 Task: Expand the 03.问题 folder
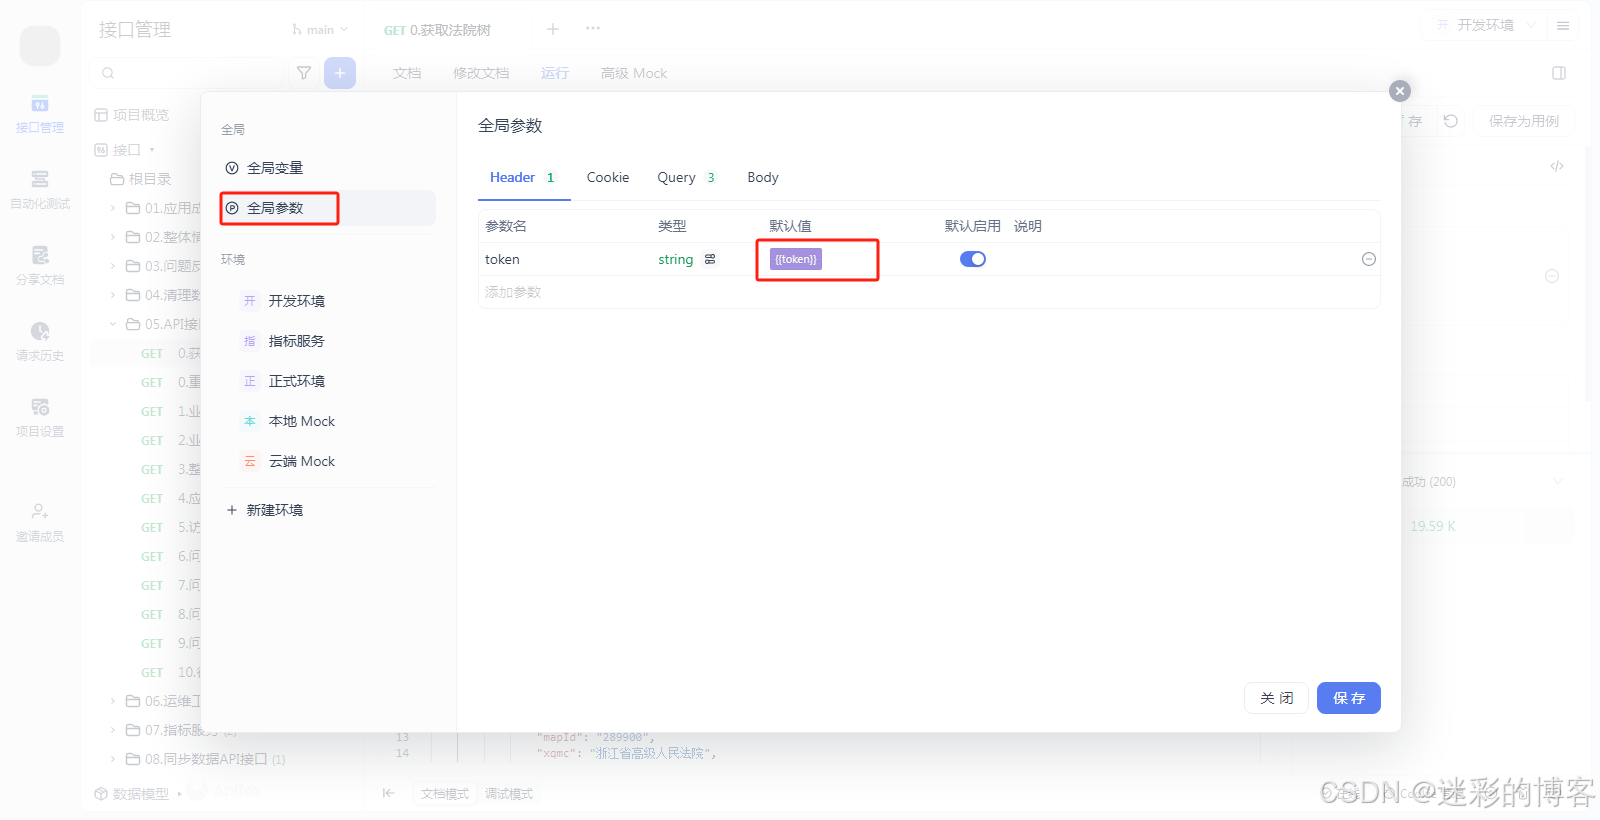(x=113, y=266)
